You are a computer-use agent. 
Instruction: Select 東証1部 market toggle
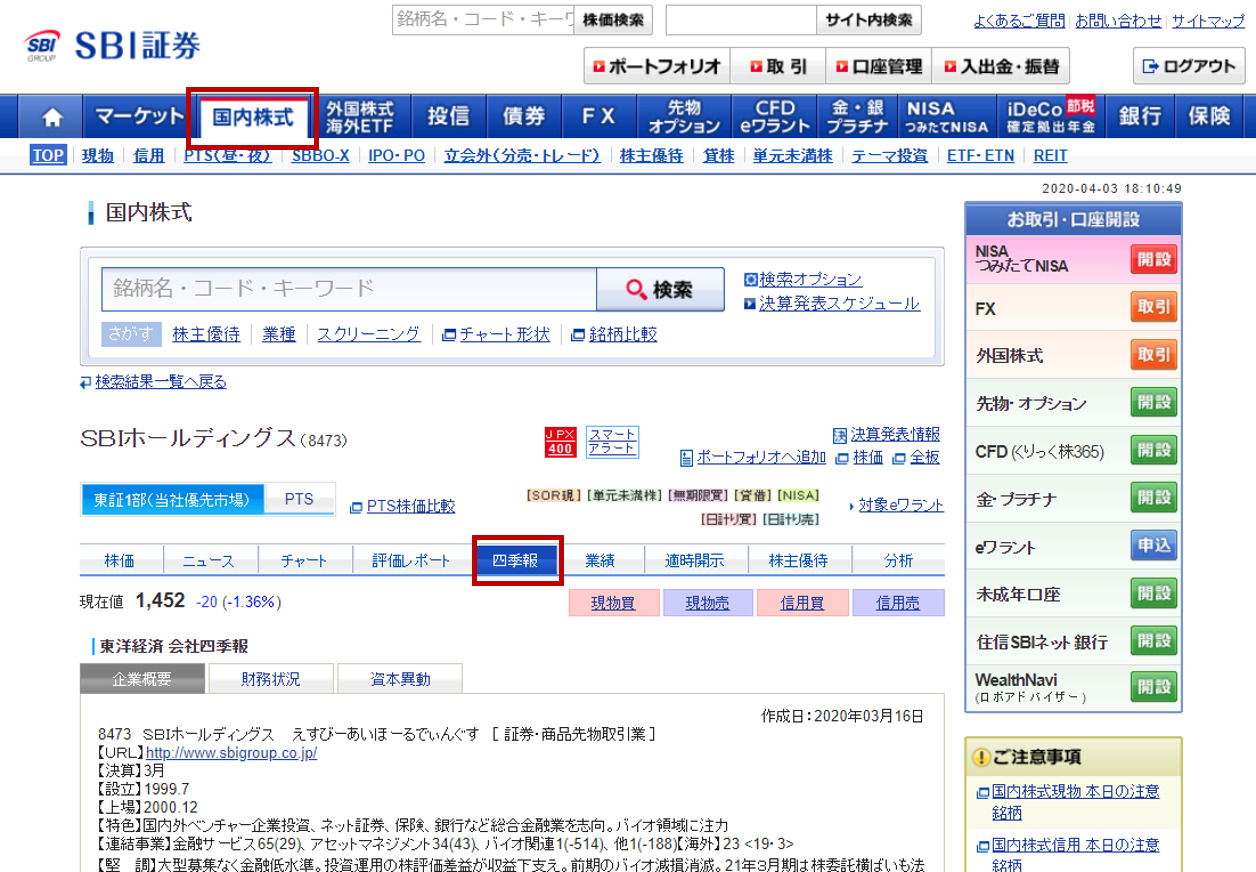172,499
